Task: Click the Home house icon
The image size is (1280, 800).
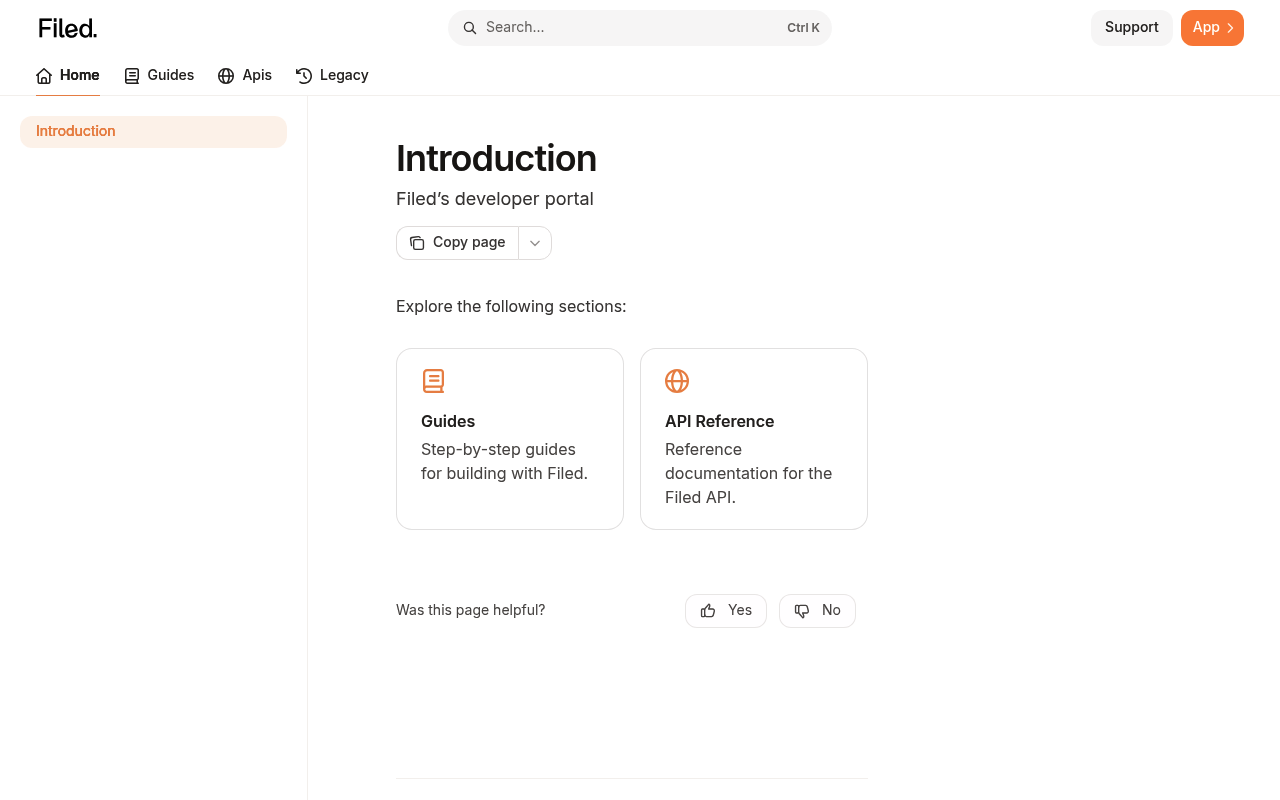Action: [44, 76]
